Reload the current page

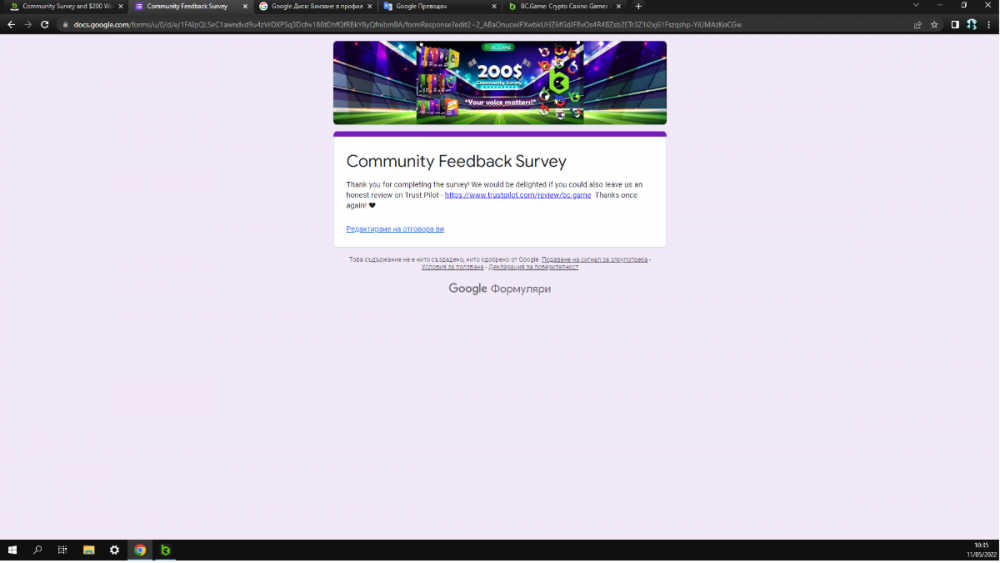pyautogui.click(x=45, y=24)
